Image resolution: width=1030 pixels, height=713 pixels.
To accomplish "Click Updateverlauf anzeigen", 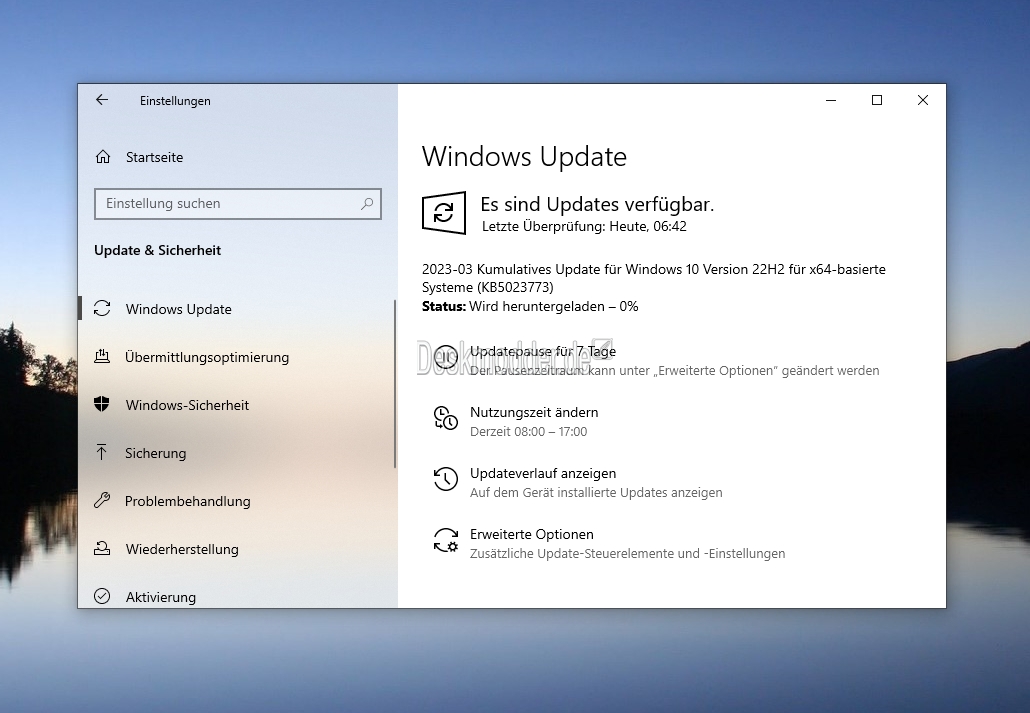I will (x=543, y=473).
